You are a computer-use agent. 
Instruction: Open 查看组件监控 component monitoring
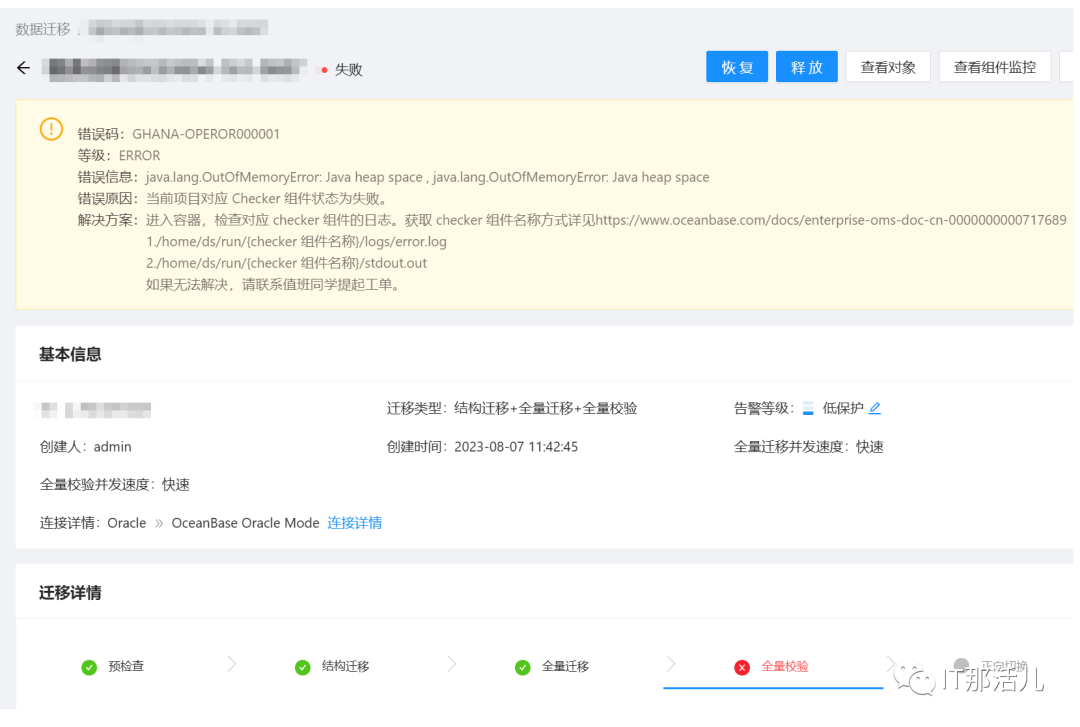pyautogui.click(x=995, y=67)
